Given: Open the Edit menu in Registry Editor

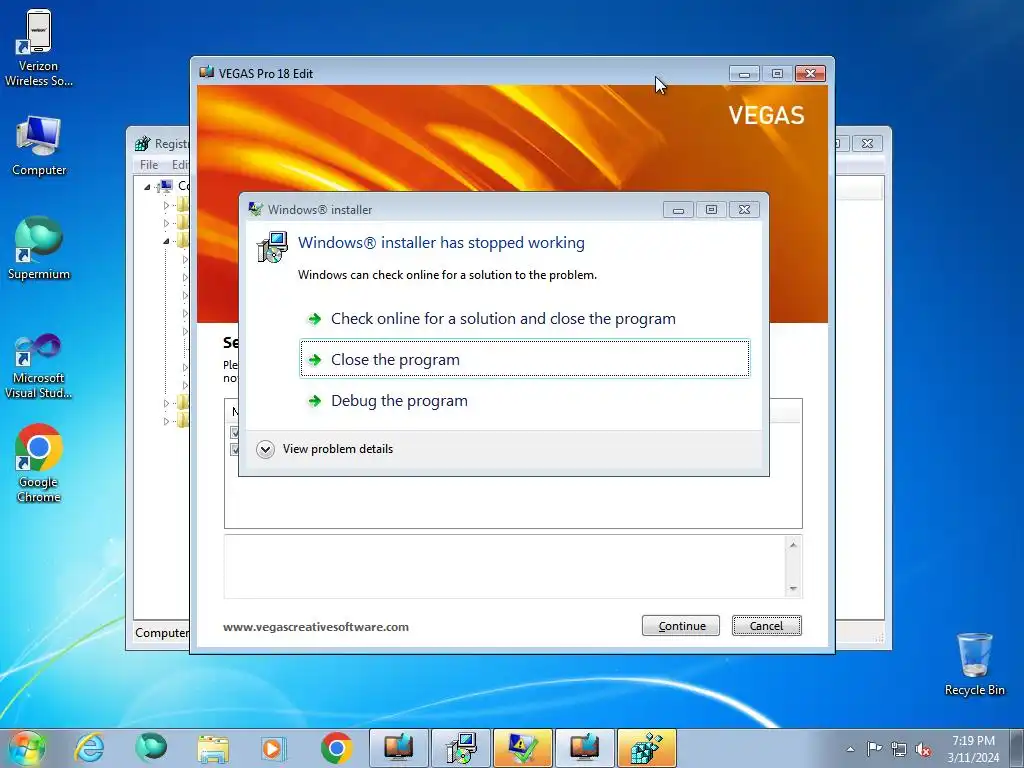Looking at the screenshot, I should [x=180, y=165].
